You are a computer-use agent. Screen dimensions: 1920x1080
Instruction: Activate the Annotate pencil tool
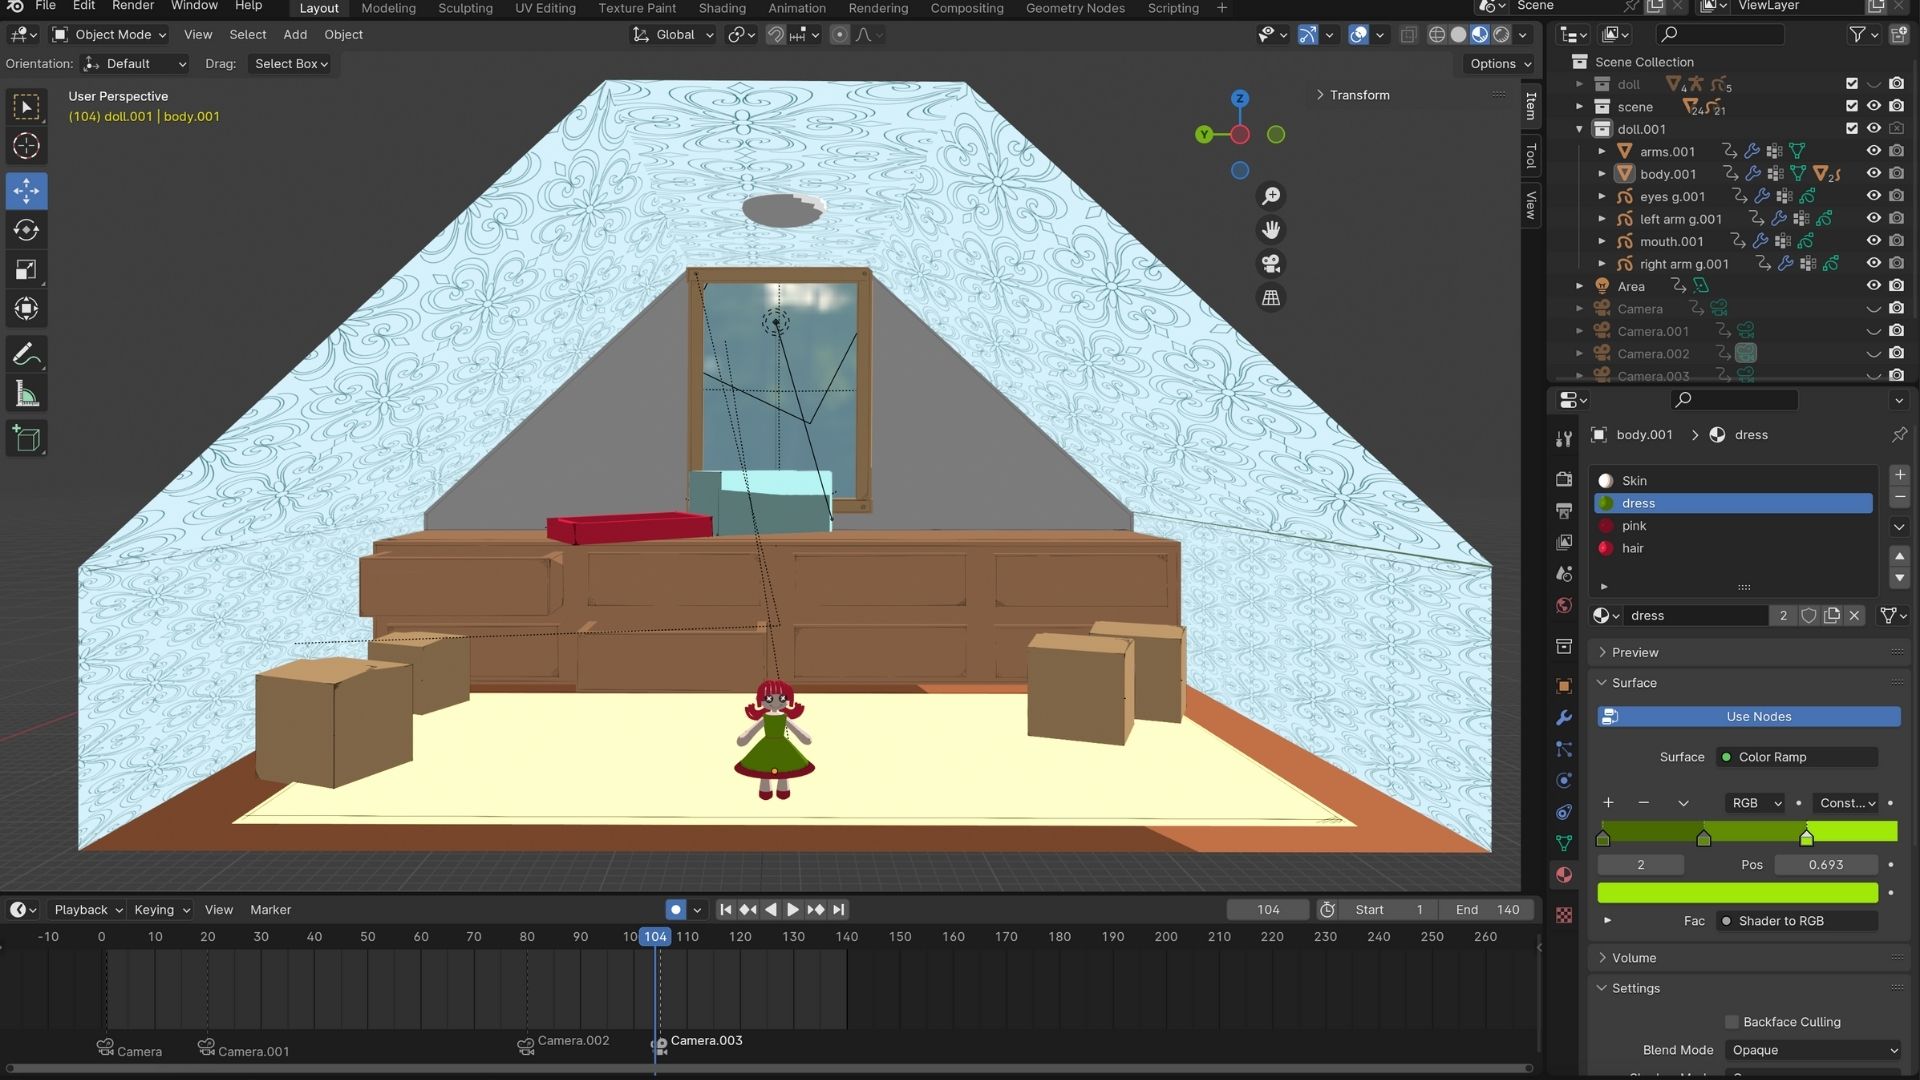pyautogui.click(x=26, y=354)
